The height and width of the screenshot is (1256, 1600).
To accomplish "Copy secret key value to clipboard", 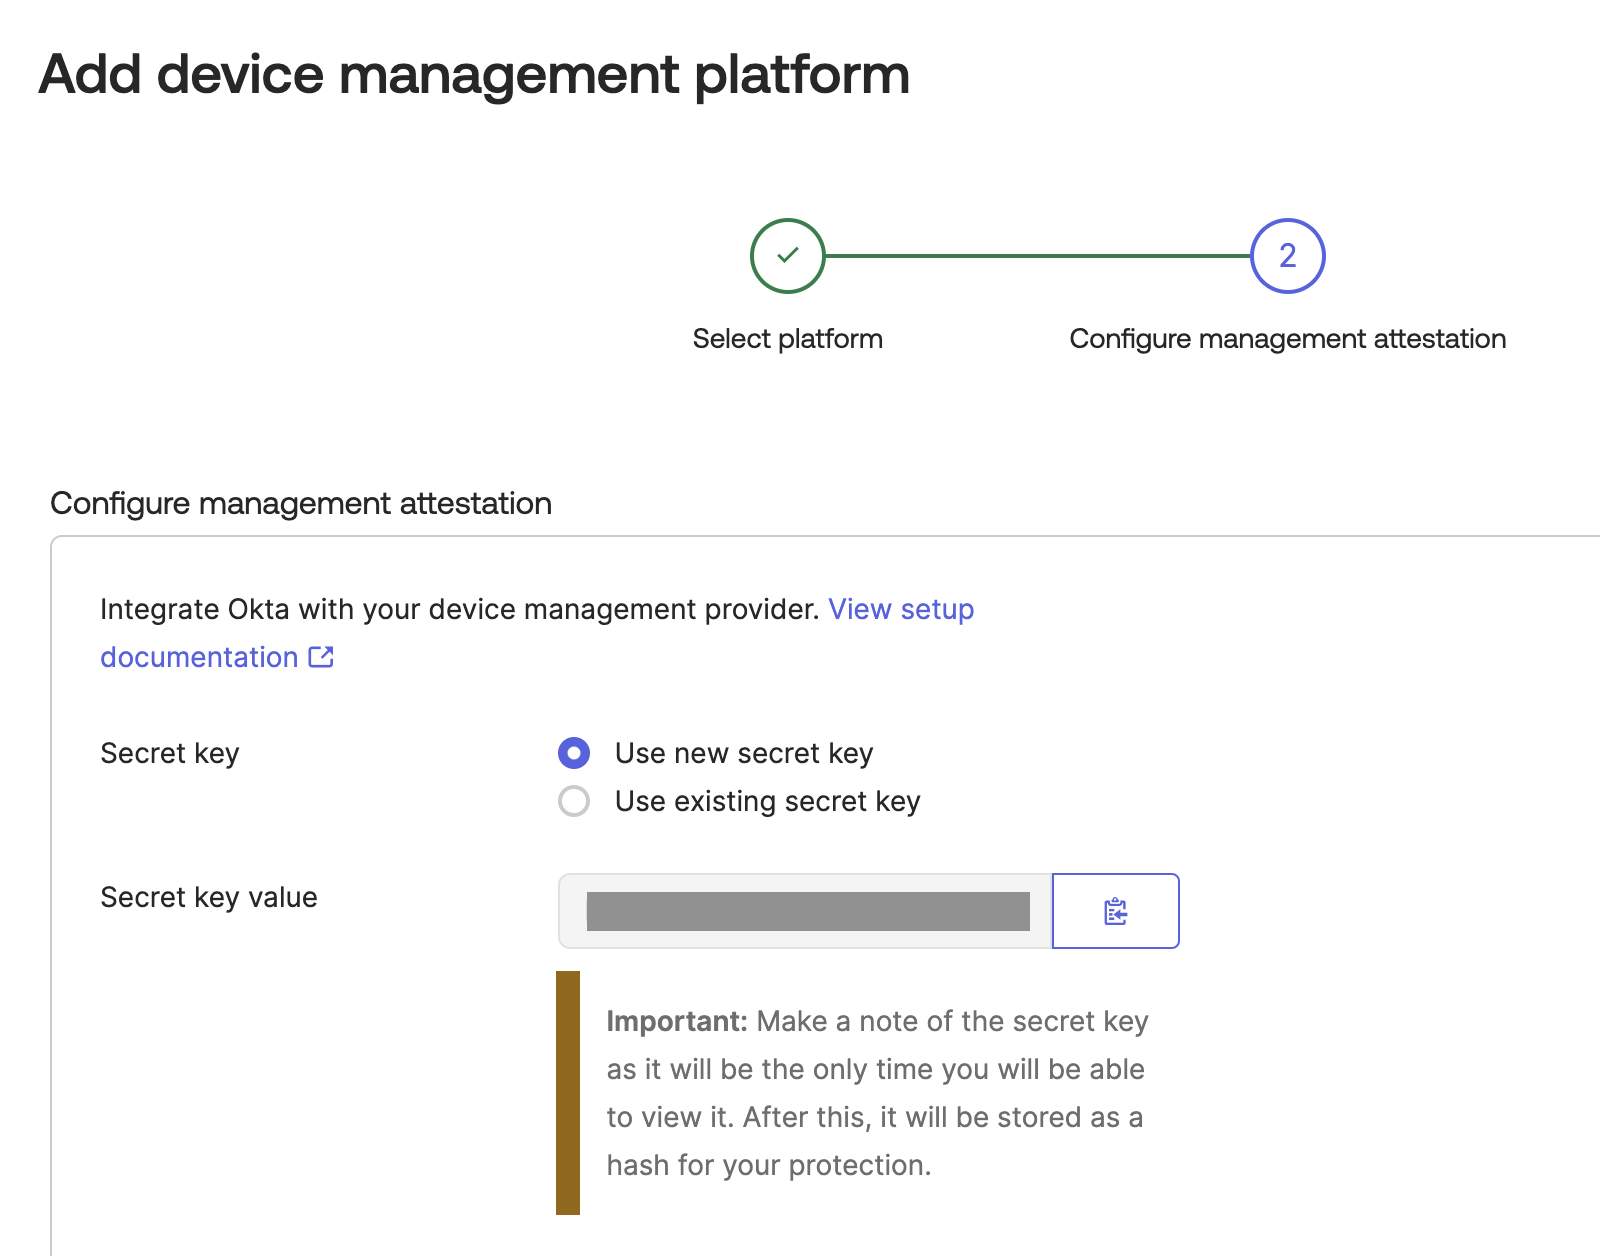I will (1115, 911).
